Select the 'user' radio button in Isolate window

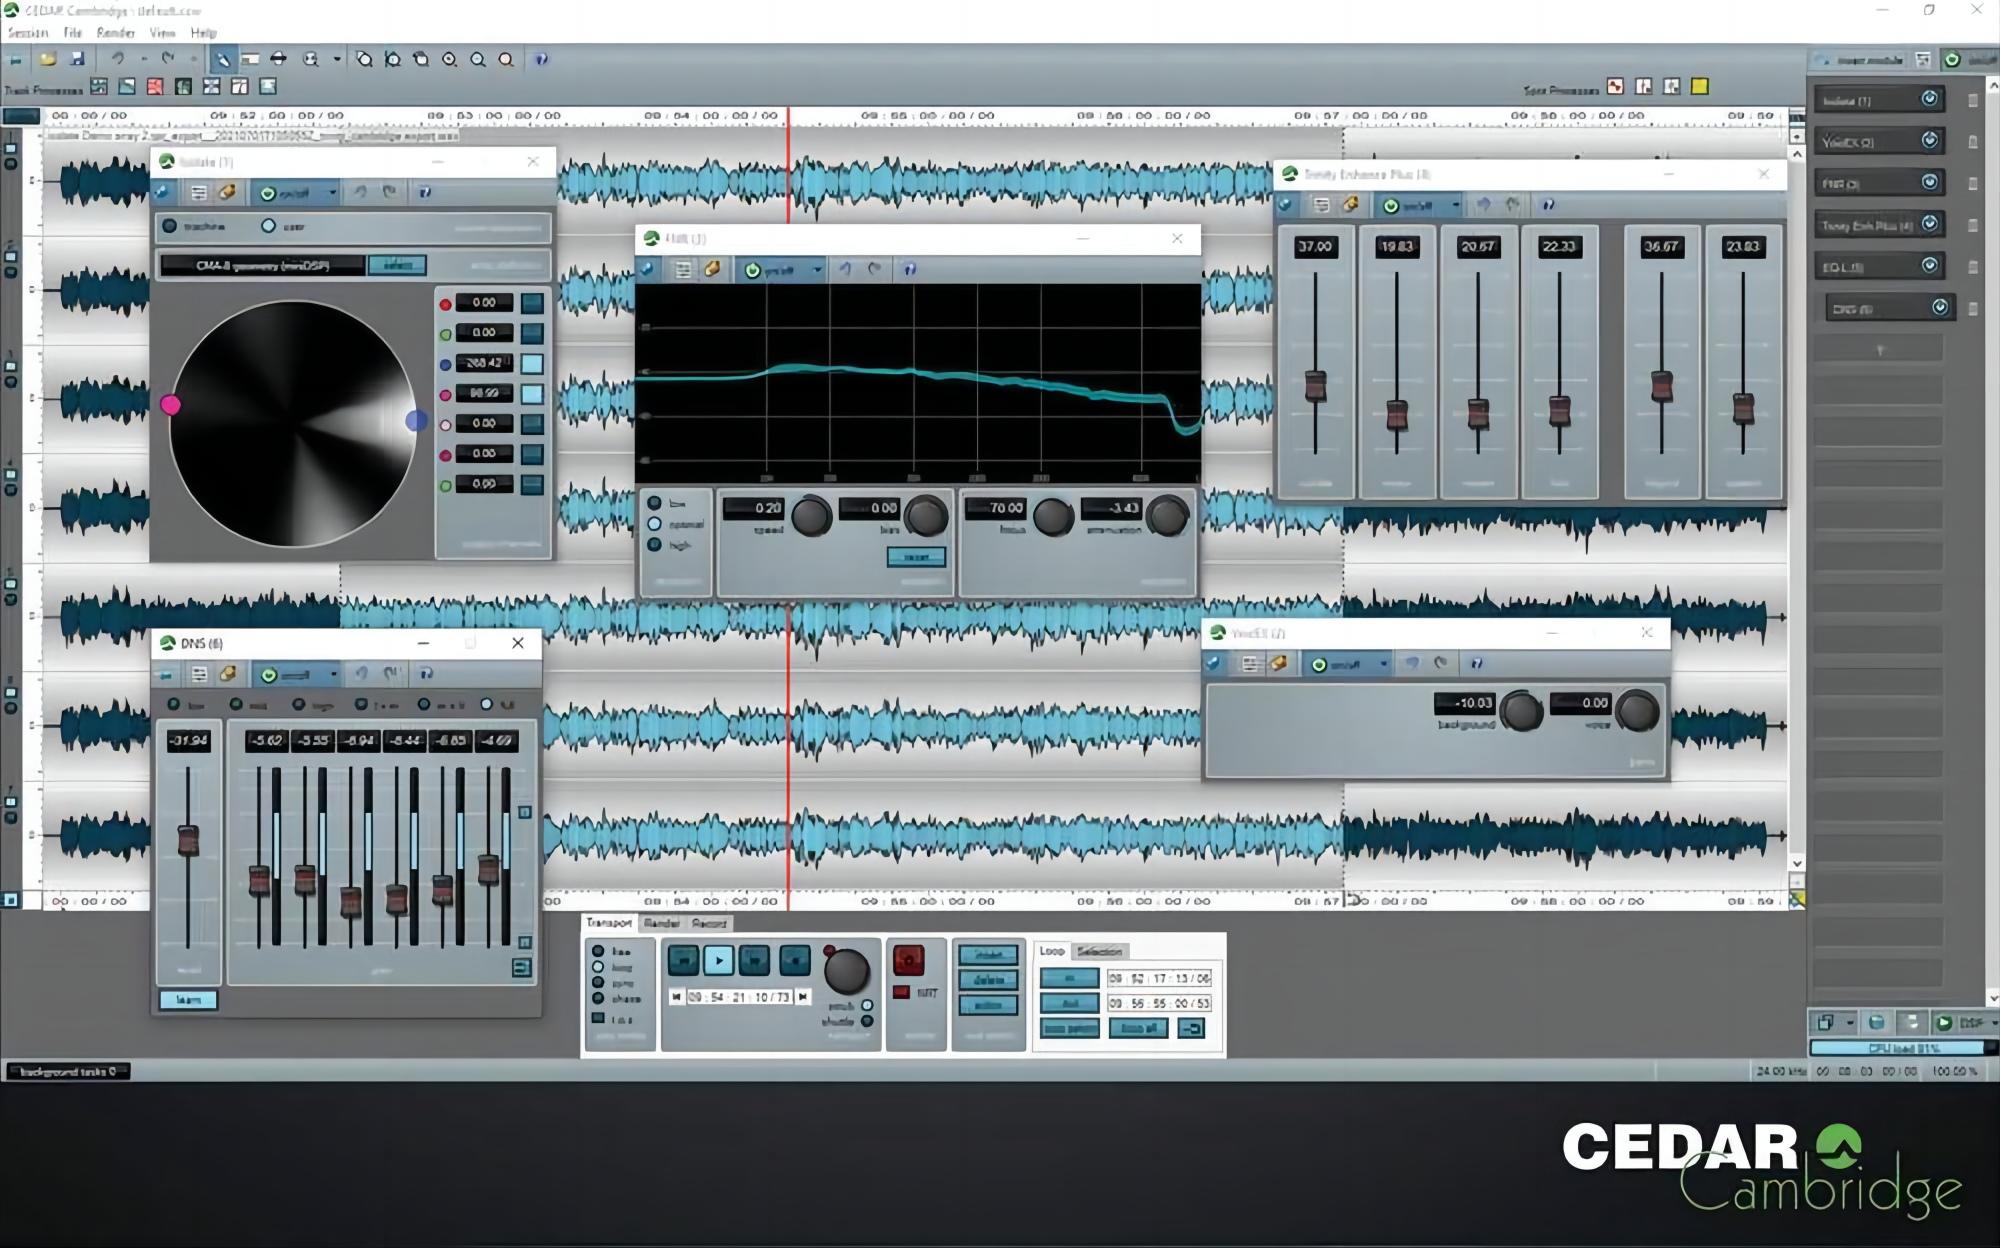[x=268, y=226]
